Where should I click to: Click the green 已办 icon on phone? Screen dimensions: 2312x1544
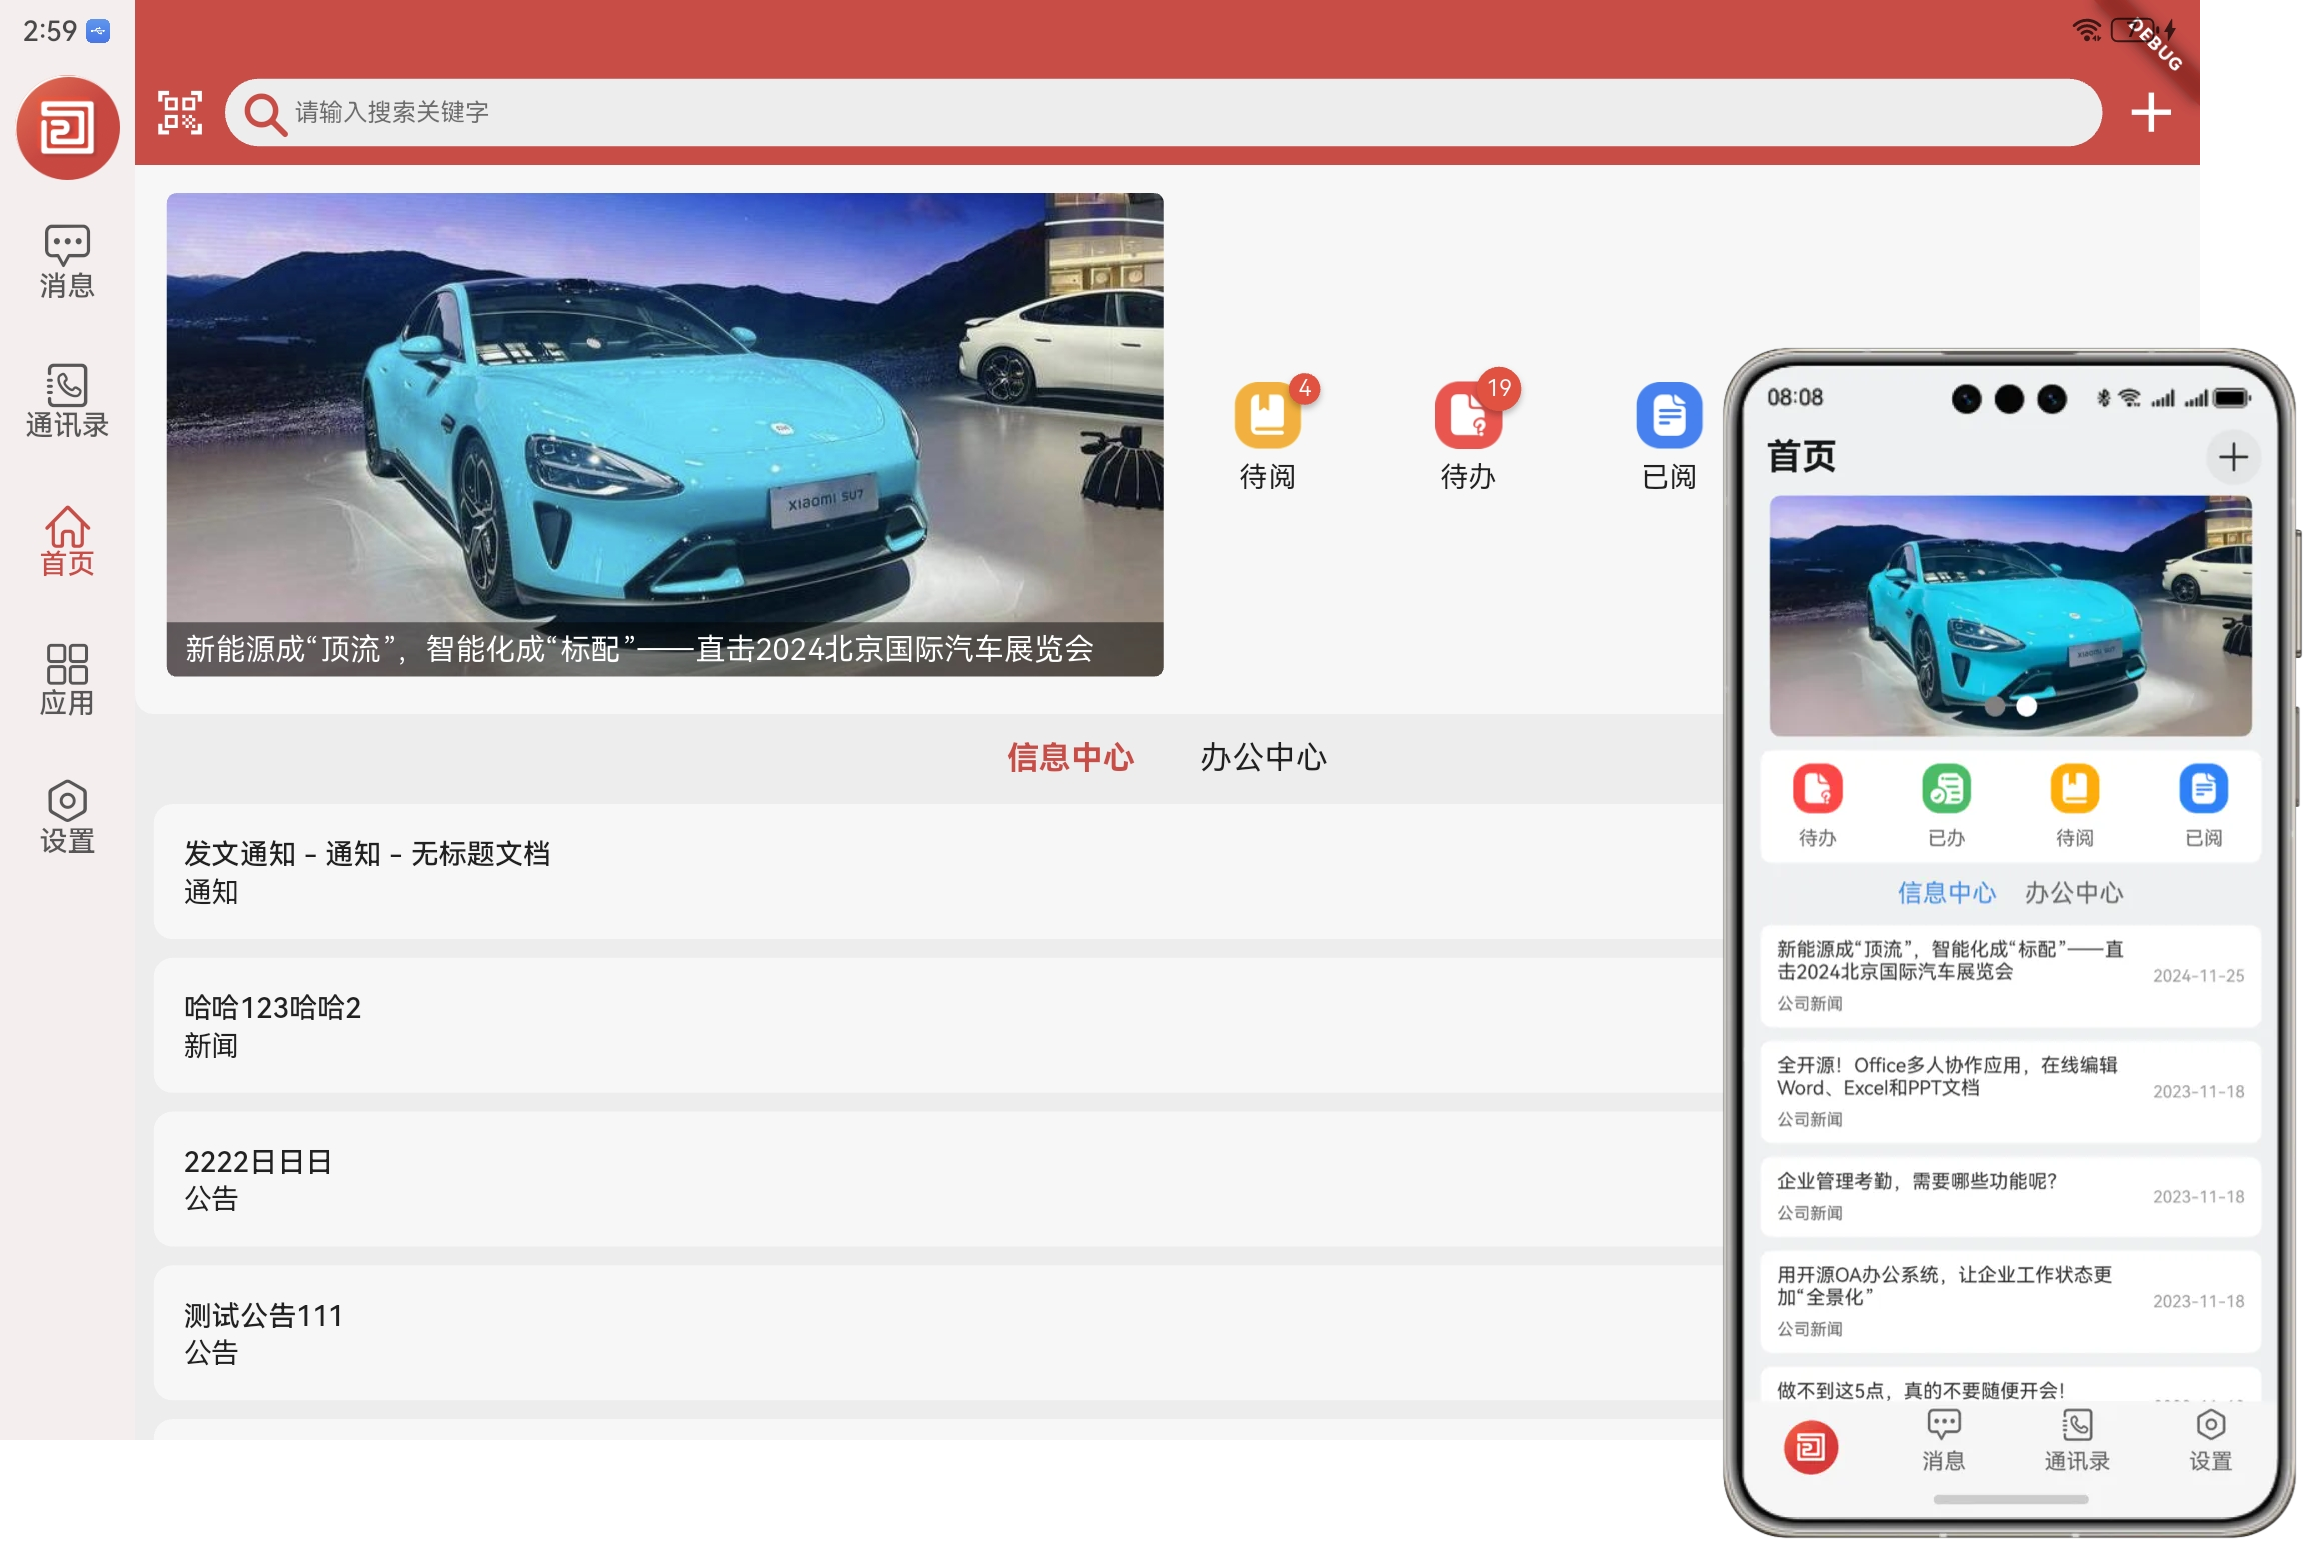[x=1945, y=789]
